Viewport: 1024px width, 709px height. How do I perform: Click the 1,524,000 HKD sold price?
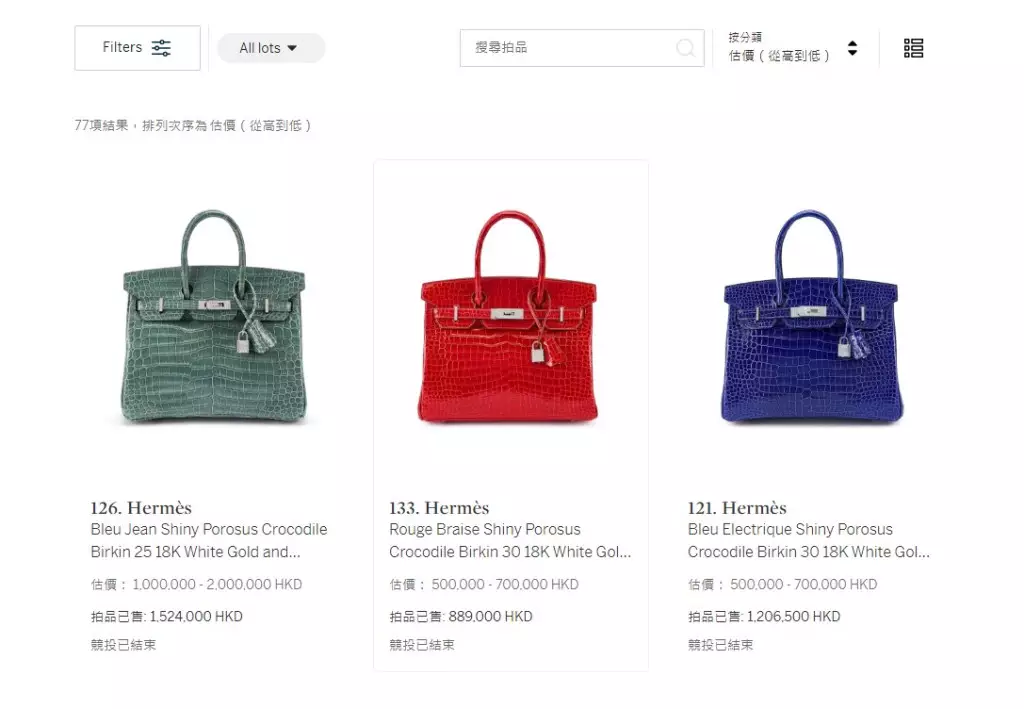196,616
